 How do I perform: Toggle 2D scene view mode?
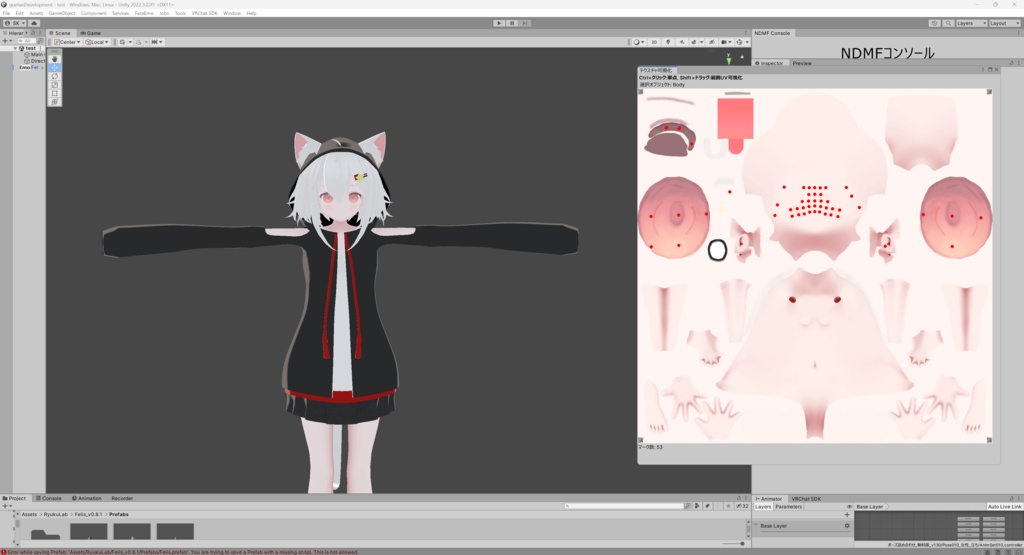tap(654, 42)
